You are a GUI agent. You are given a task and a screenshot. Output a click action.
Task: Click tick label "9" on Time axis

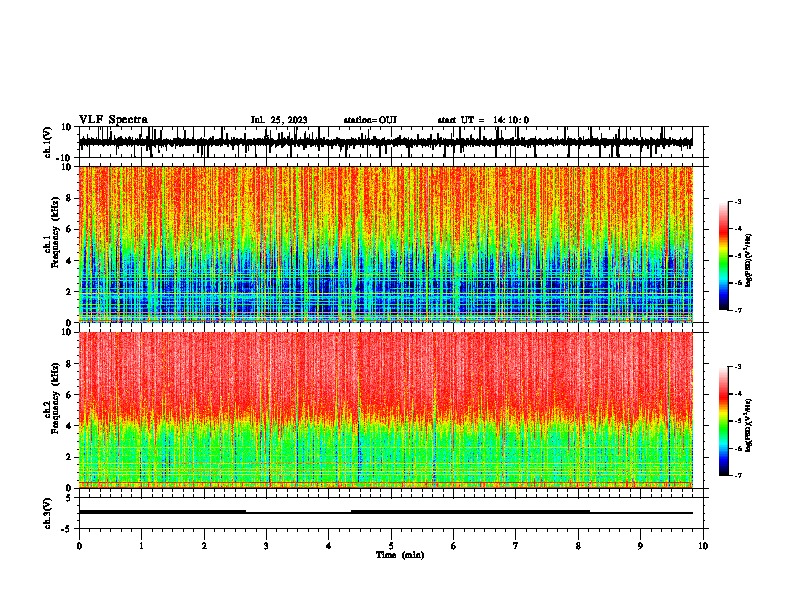tap(640, 546)
